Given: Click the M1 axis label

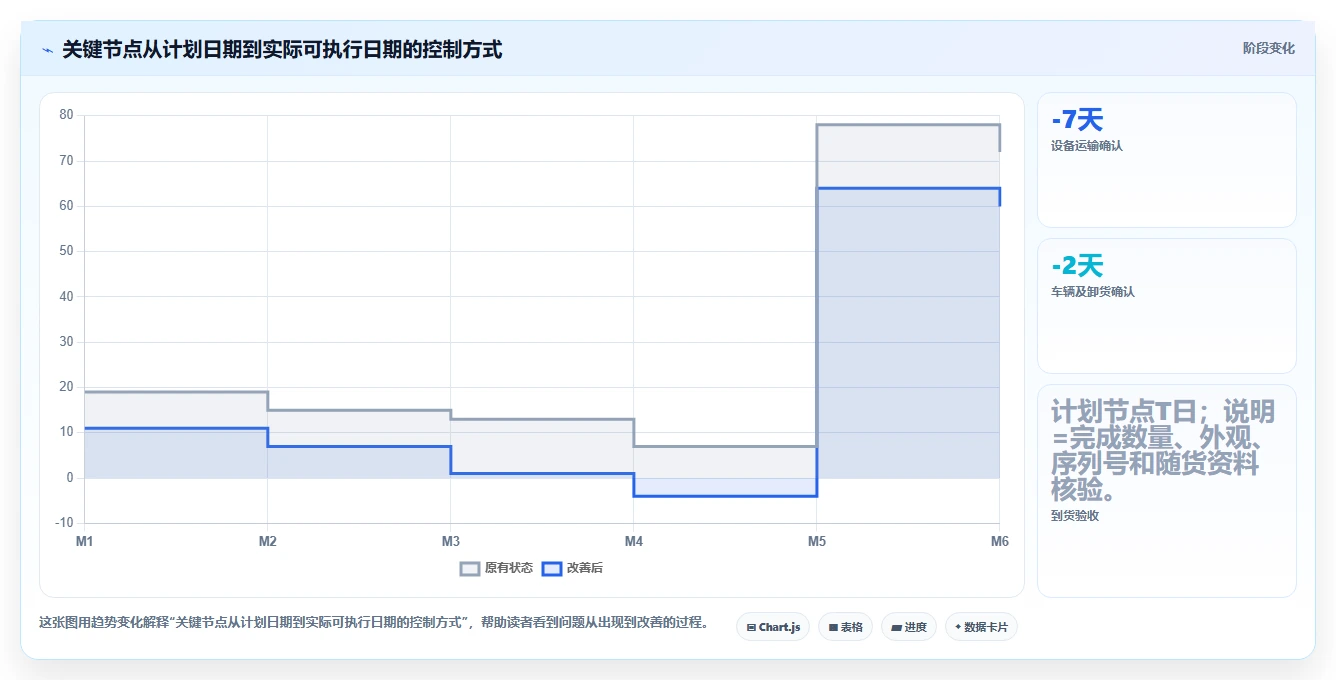Looking at the screenshot, I should point(84,541).
